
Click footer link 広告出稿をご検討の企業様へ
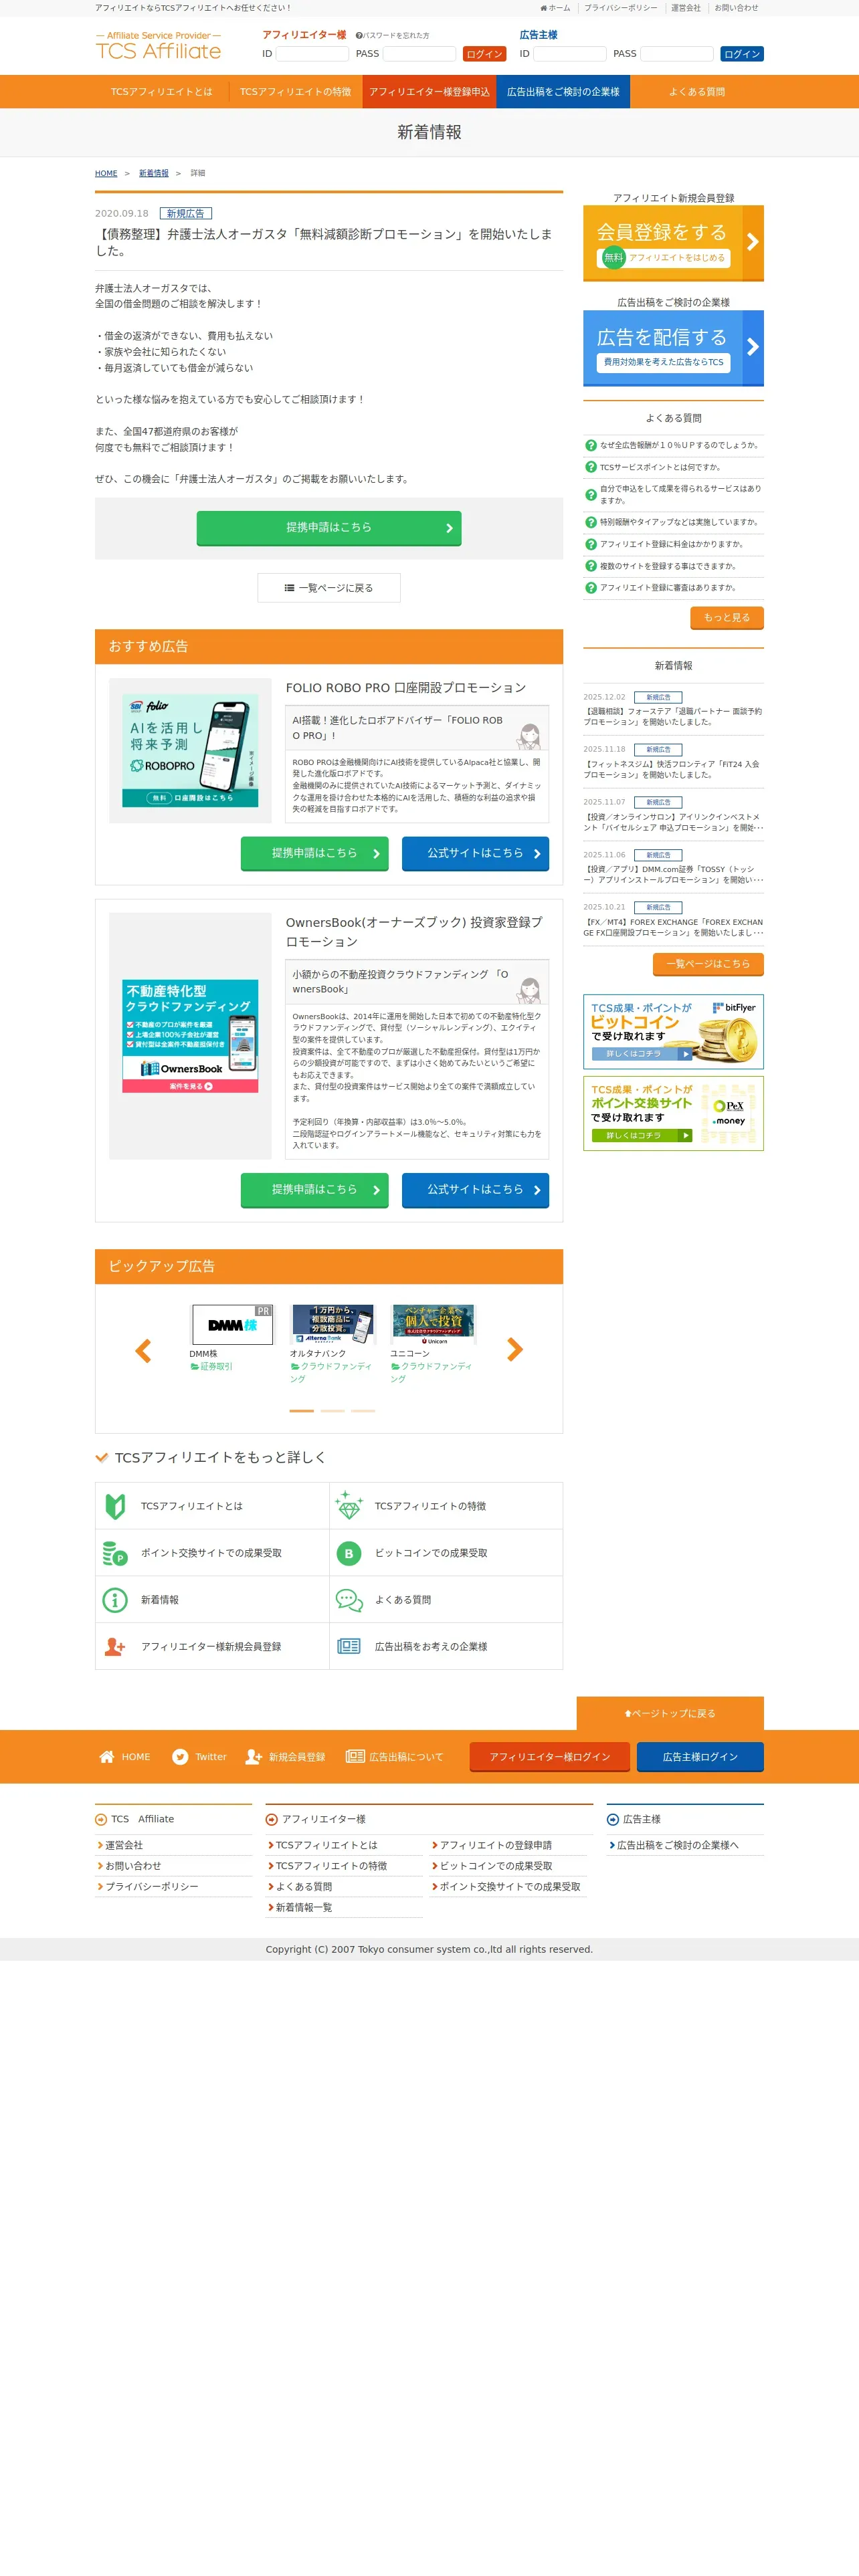(x=678, y=1845)
